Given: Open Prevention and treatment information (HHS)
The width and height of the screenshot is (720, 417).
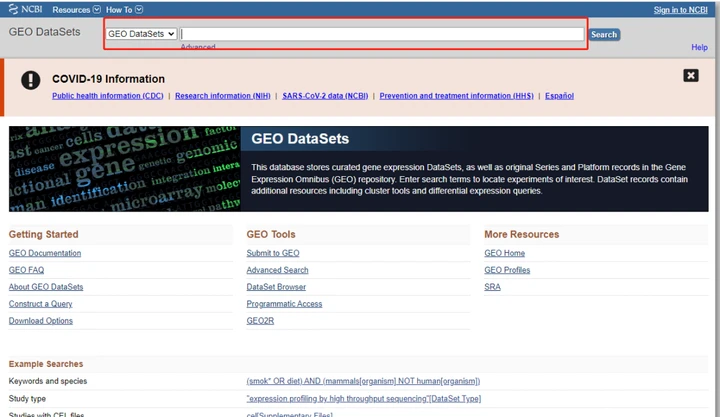Looking at the screenshot, I should 456,96.
